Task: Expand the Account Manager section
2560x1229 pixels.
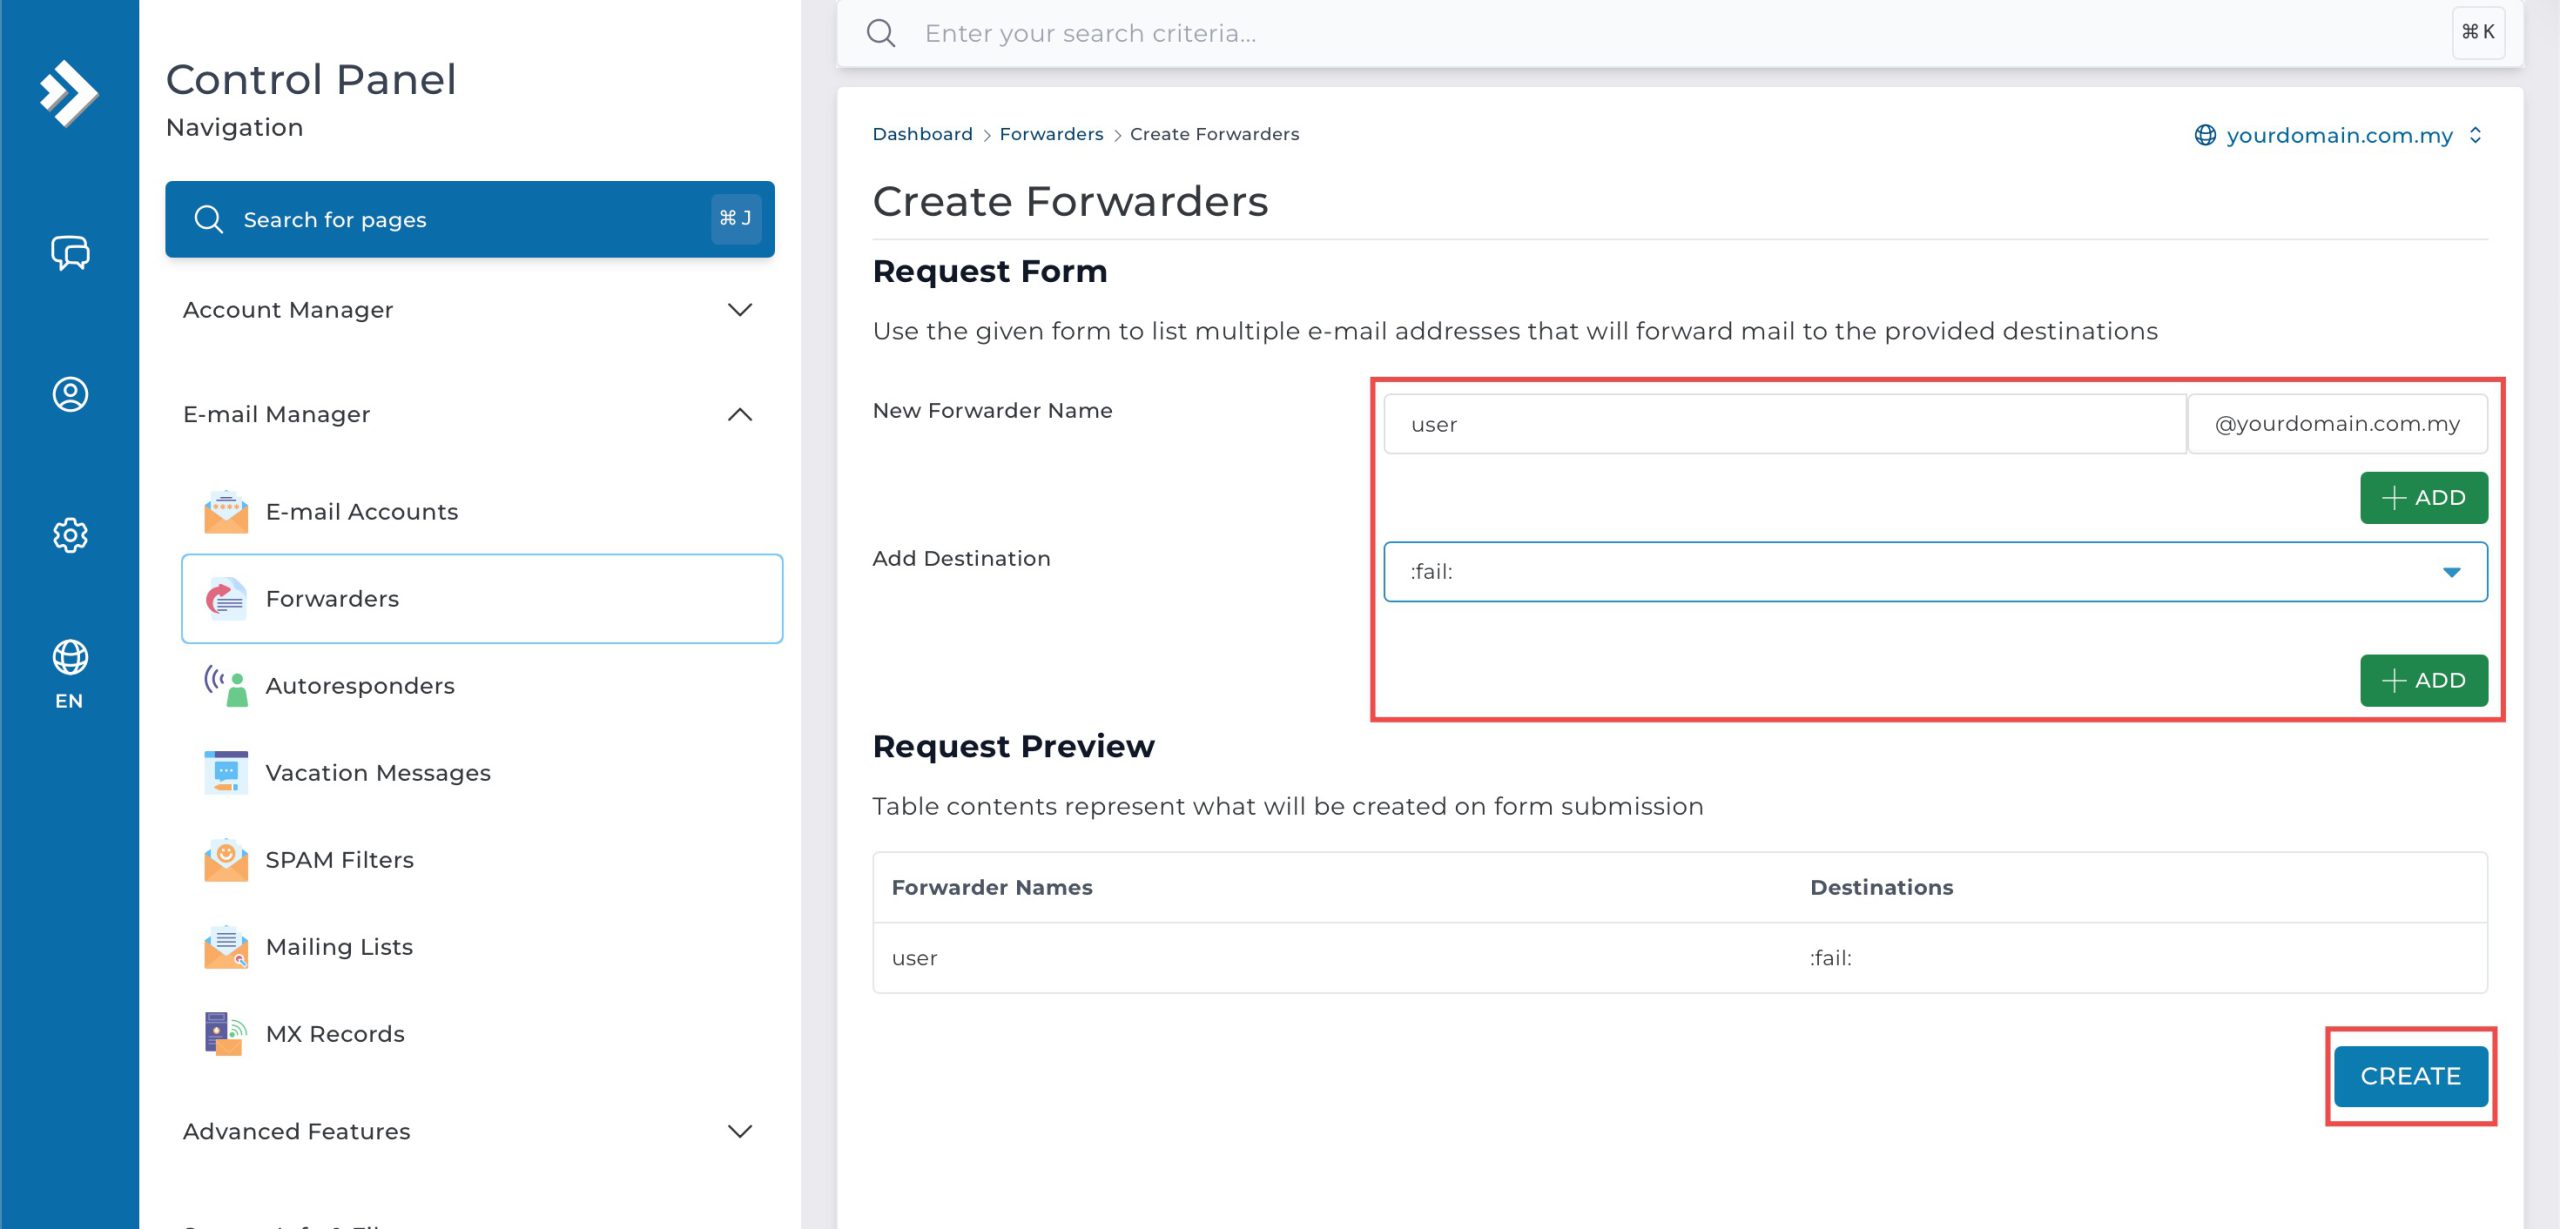Action: click(468, 310)
